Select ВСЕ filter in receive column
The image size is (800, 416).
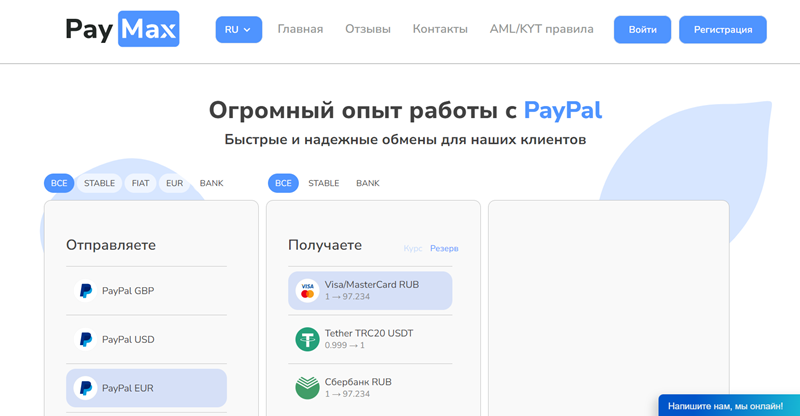coord(283,183)
